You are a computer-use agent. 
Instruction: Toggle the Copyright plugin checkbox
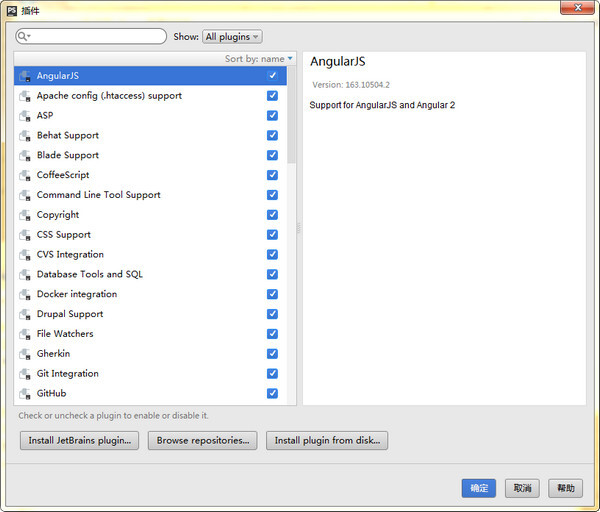click(x=272, y=215)
